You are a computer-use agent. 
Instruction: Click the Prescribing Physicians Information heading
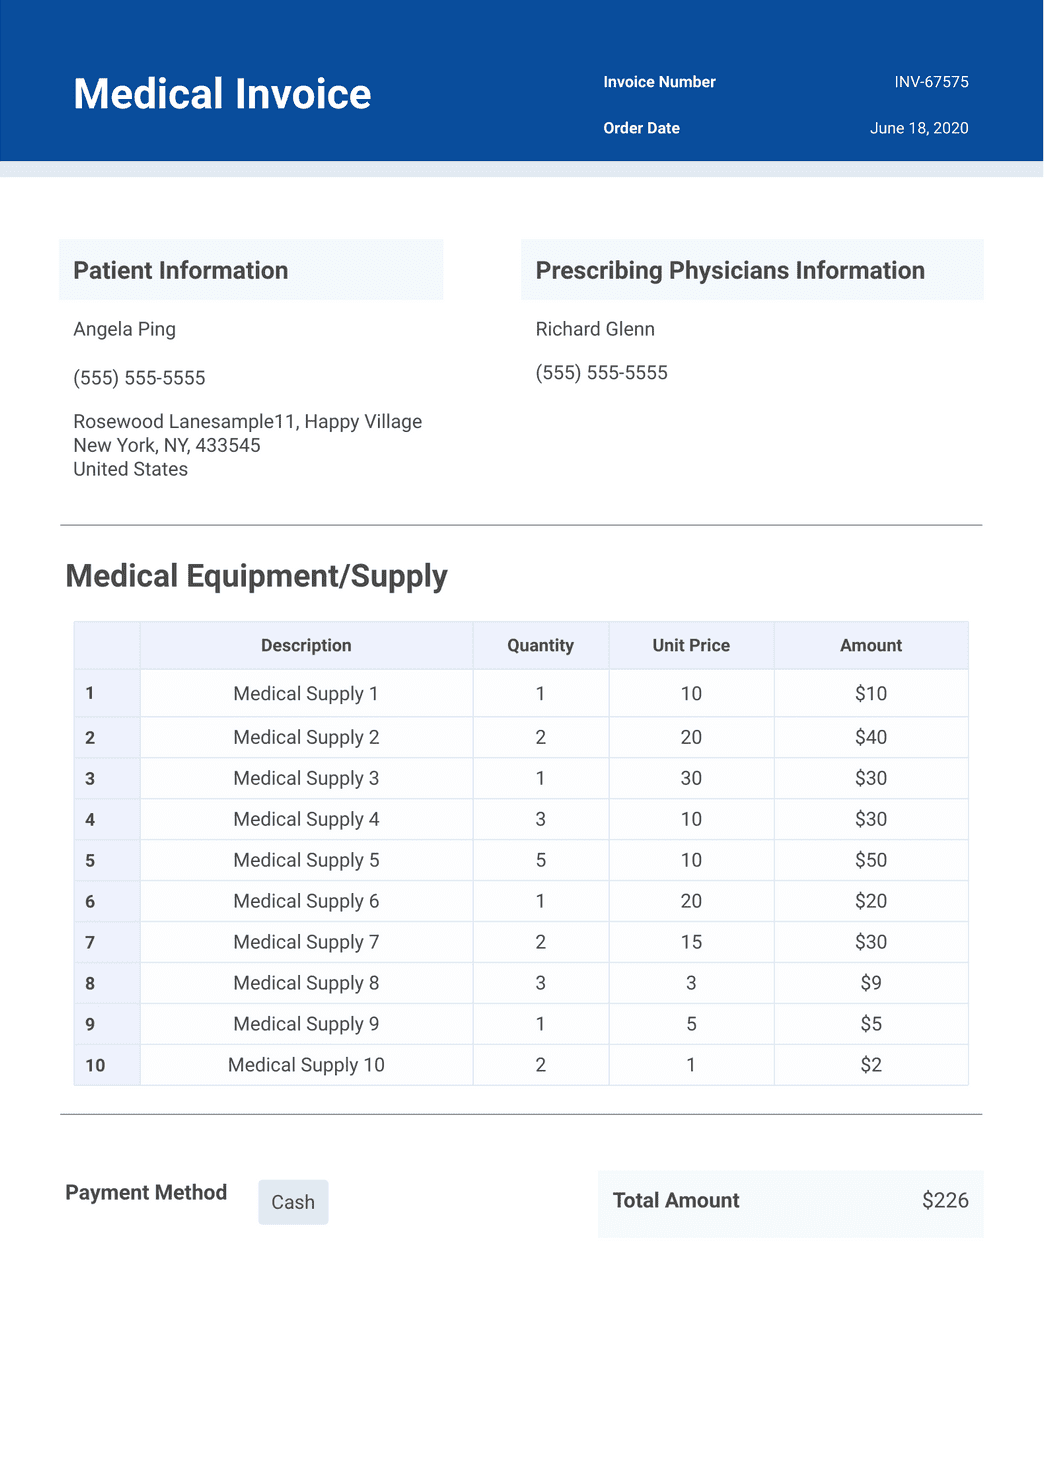click(x=730, y=270)
